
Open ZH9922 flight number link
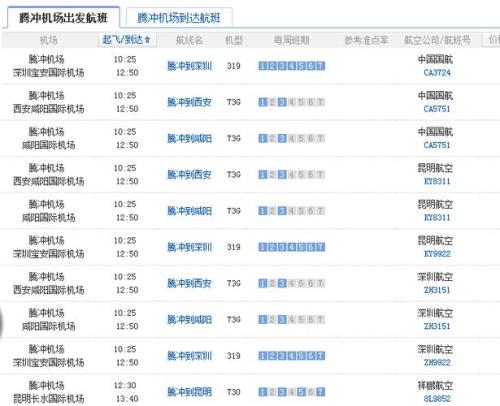click(x=437, y=363)
